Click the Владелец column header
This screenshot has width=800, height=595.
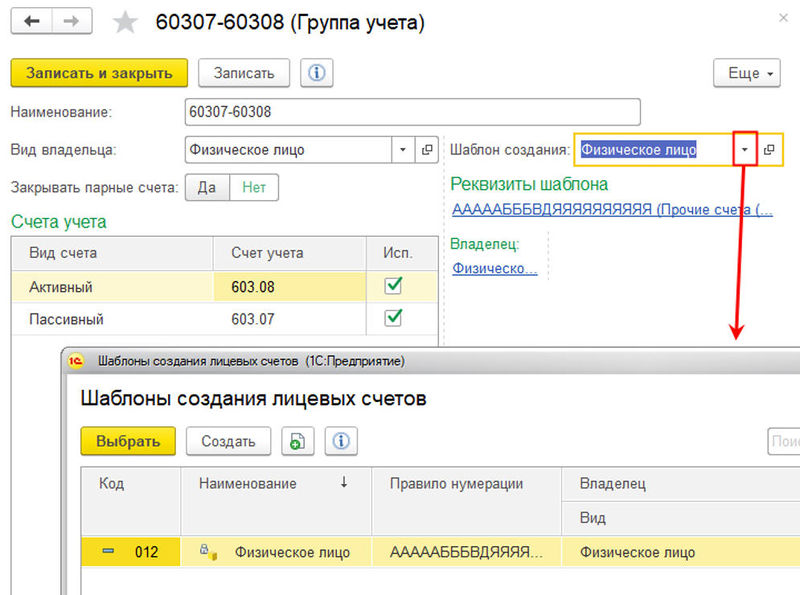pos(610,483)
